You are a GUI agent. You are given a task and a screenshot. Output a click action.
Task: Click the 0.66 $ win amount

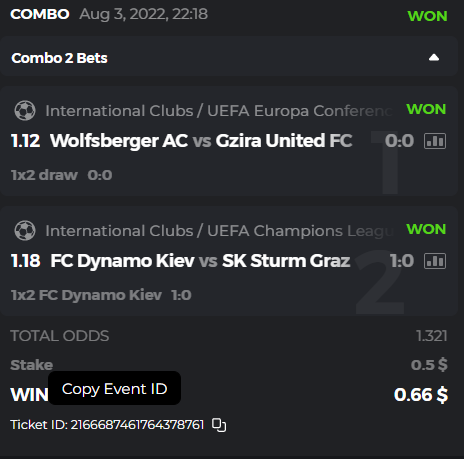tap(421, 395)
